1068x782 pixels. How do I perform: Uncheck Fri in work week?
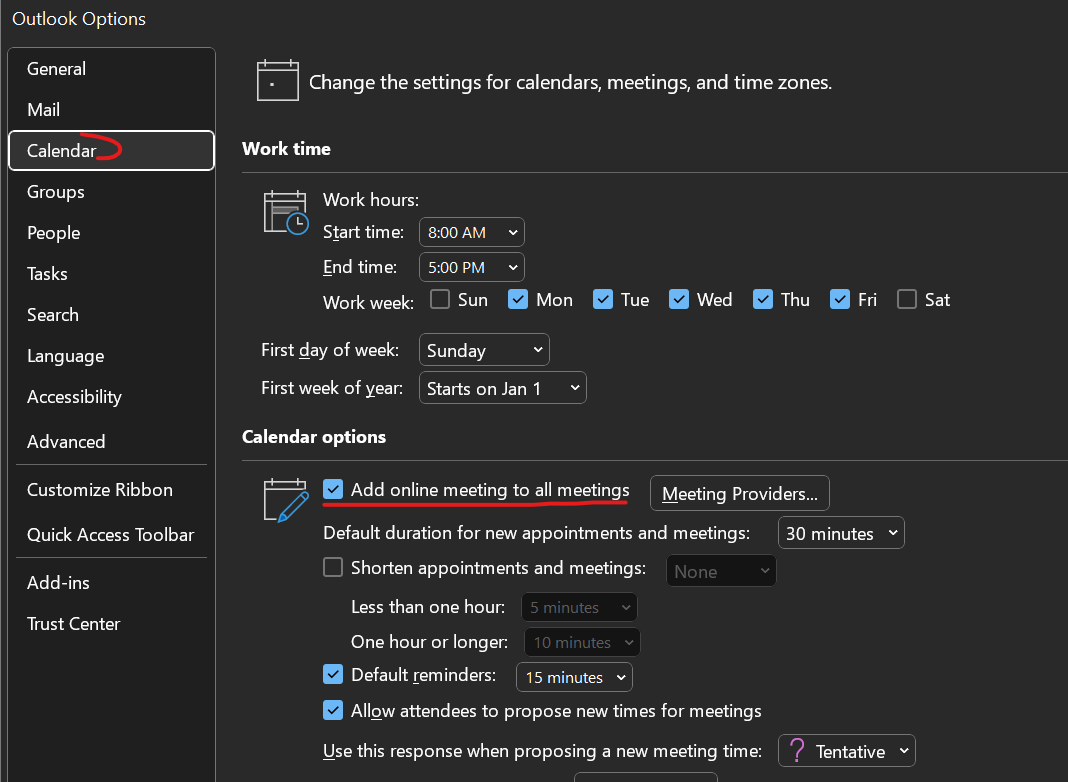840,299
